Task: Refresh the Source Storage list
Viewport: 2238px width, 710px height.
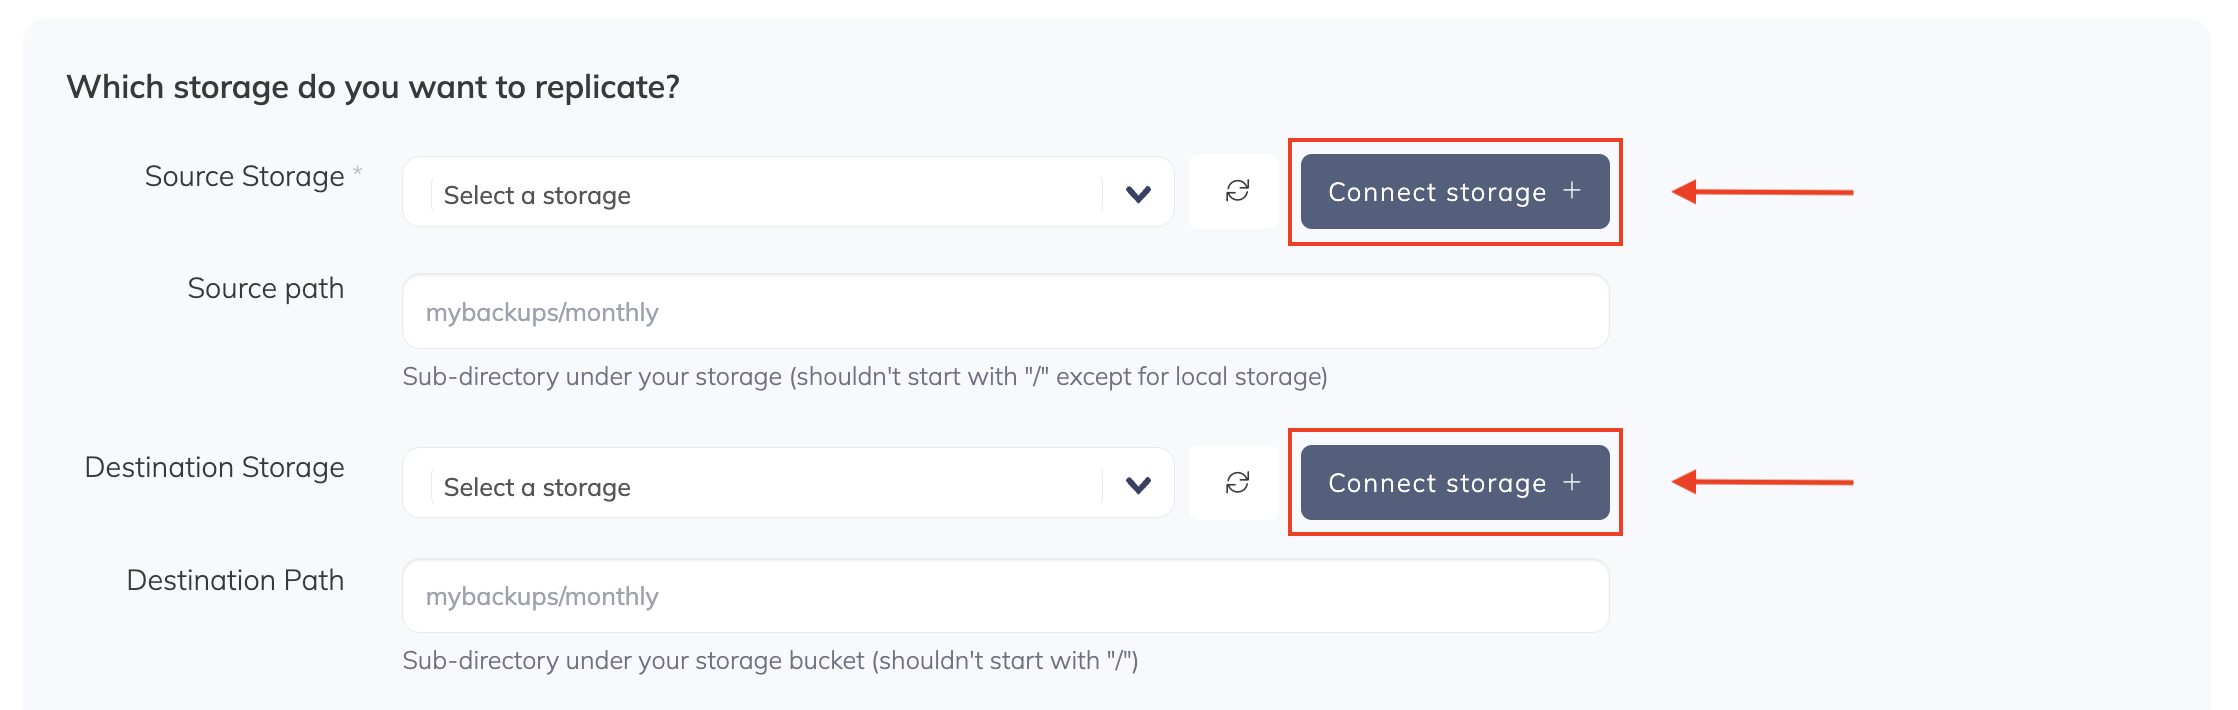Action: tap(1237, 191)
